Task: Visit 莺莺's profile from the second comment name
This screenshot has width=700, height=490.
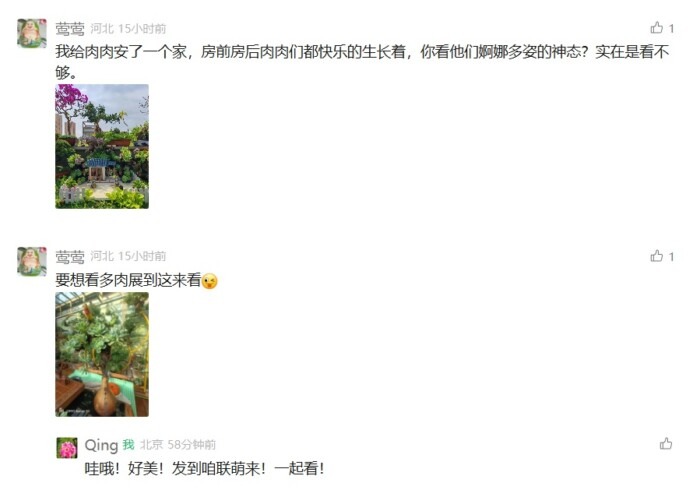Action: (x=70, y=257)
